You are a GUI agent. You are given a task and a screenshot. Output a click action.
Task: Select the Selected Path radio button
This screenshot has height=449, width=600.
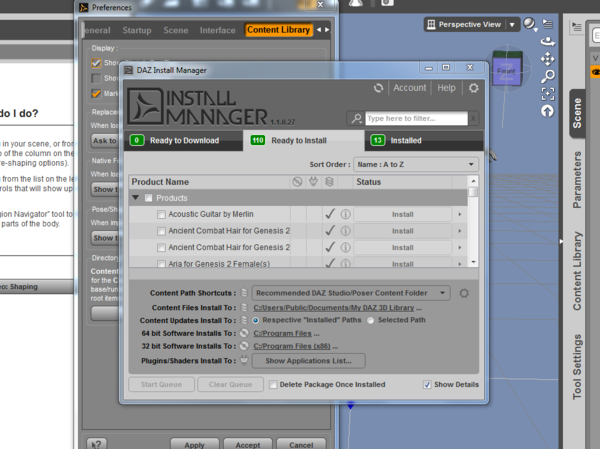tap(370, 320)
